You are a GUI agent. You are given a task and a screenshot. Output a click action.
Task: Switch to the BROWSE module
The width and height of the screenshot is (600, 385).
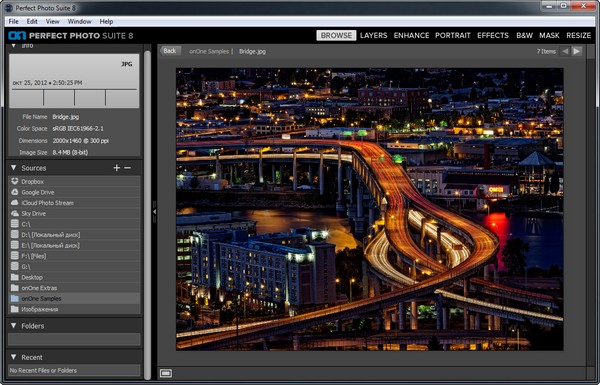pyautogui.click(x=336, y=36)
